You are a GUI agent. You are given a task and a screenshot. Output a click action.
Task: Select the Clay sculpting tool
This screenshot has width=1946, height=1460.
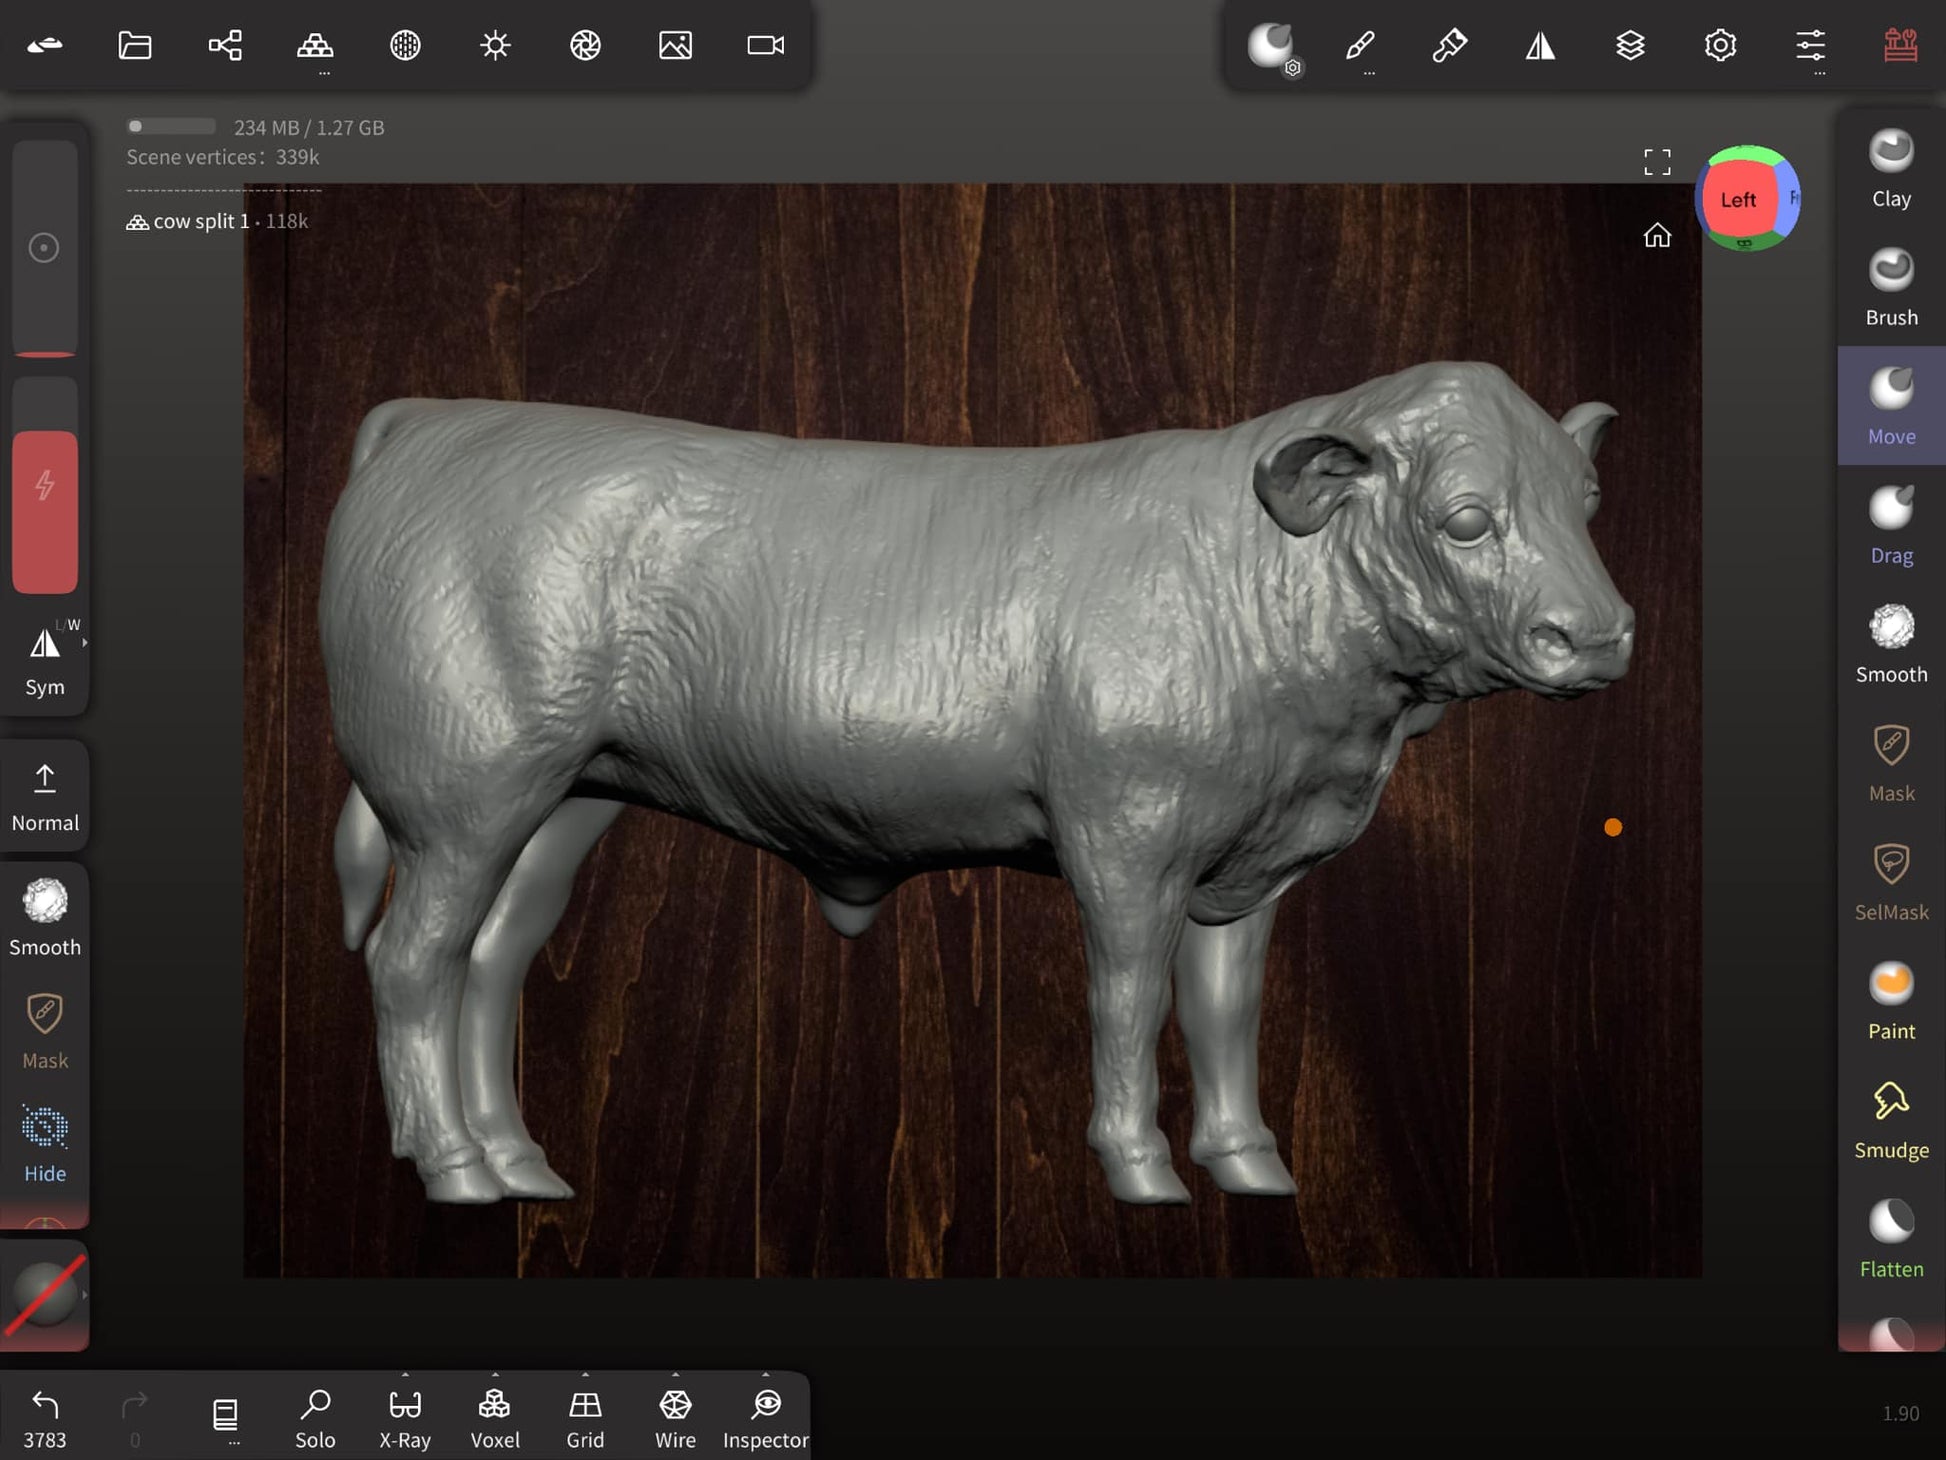1890,168
